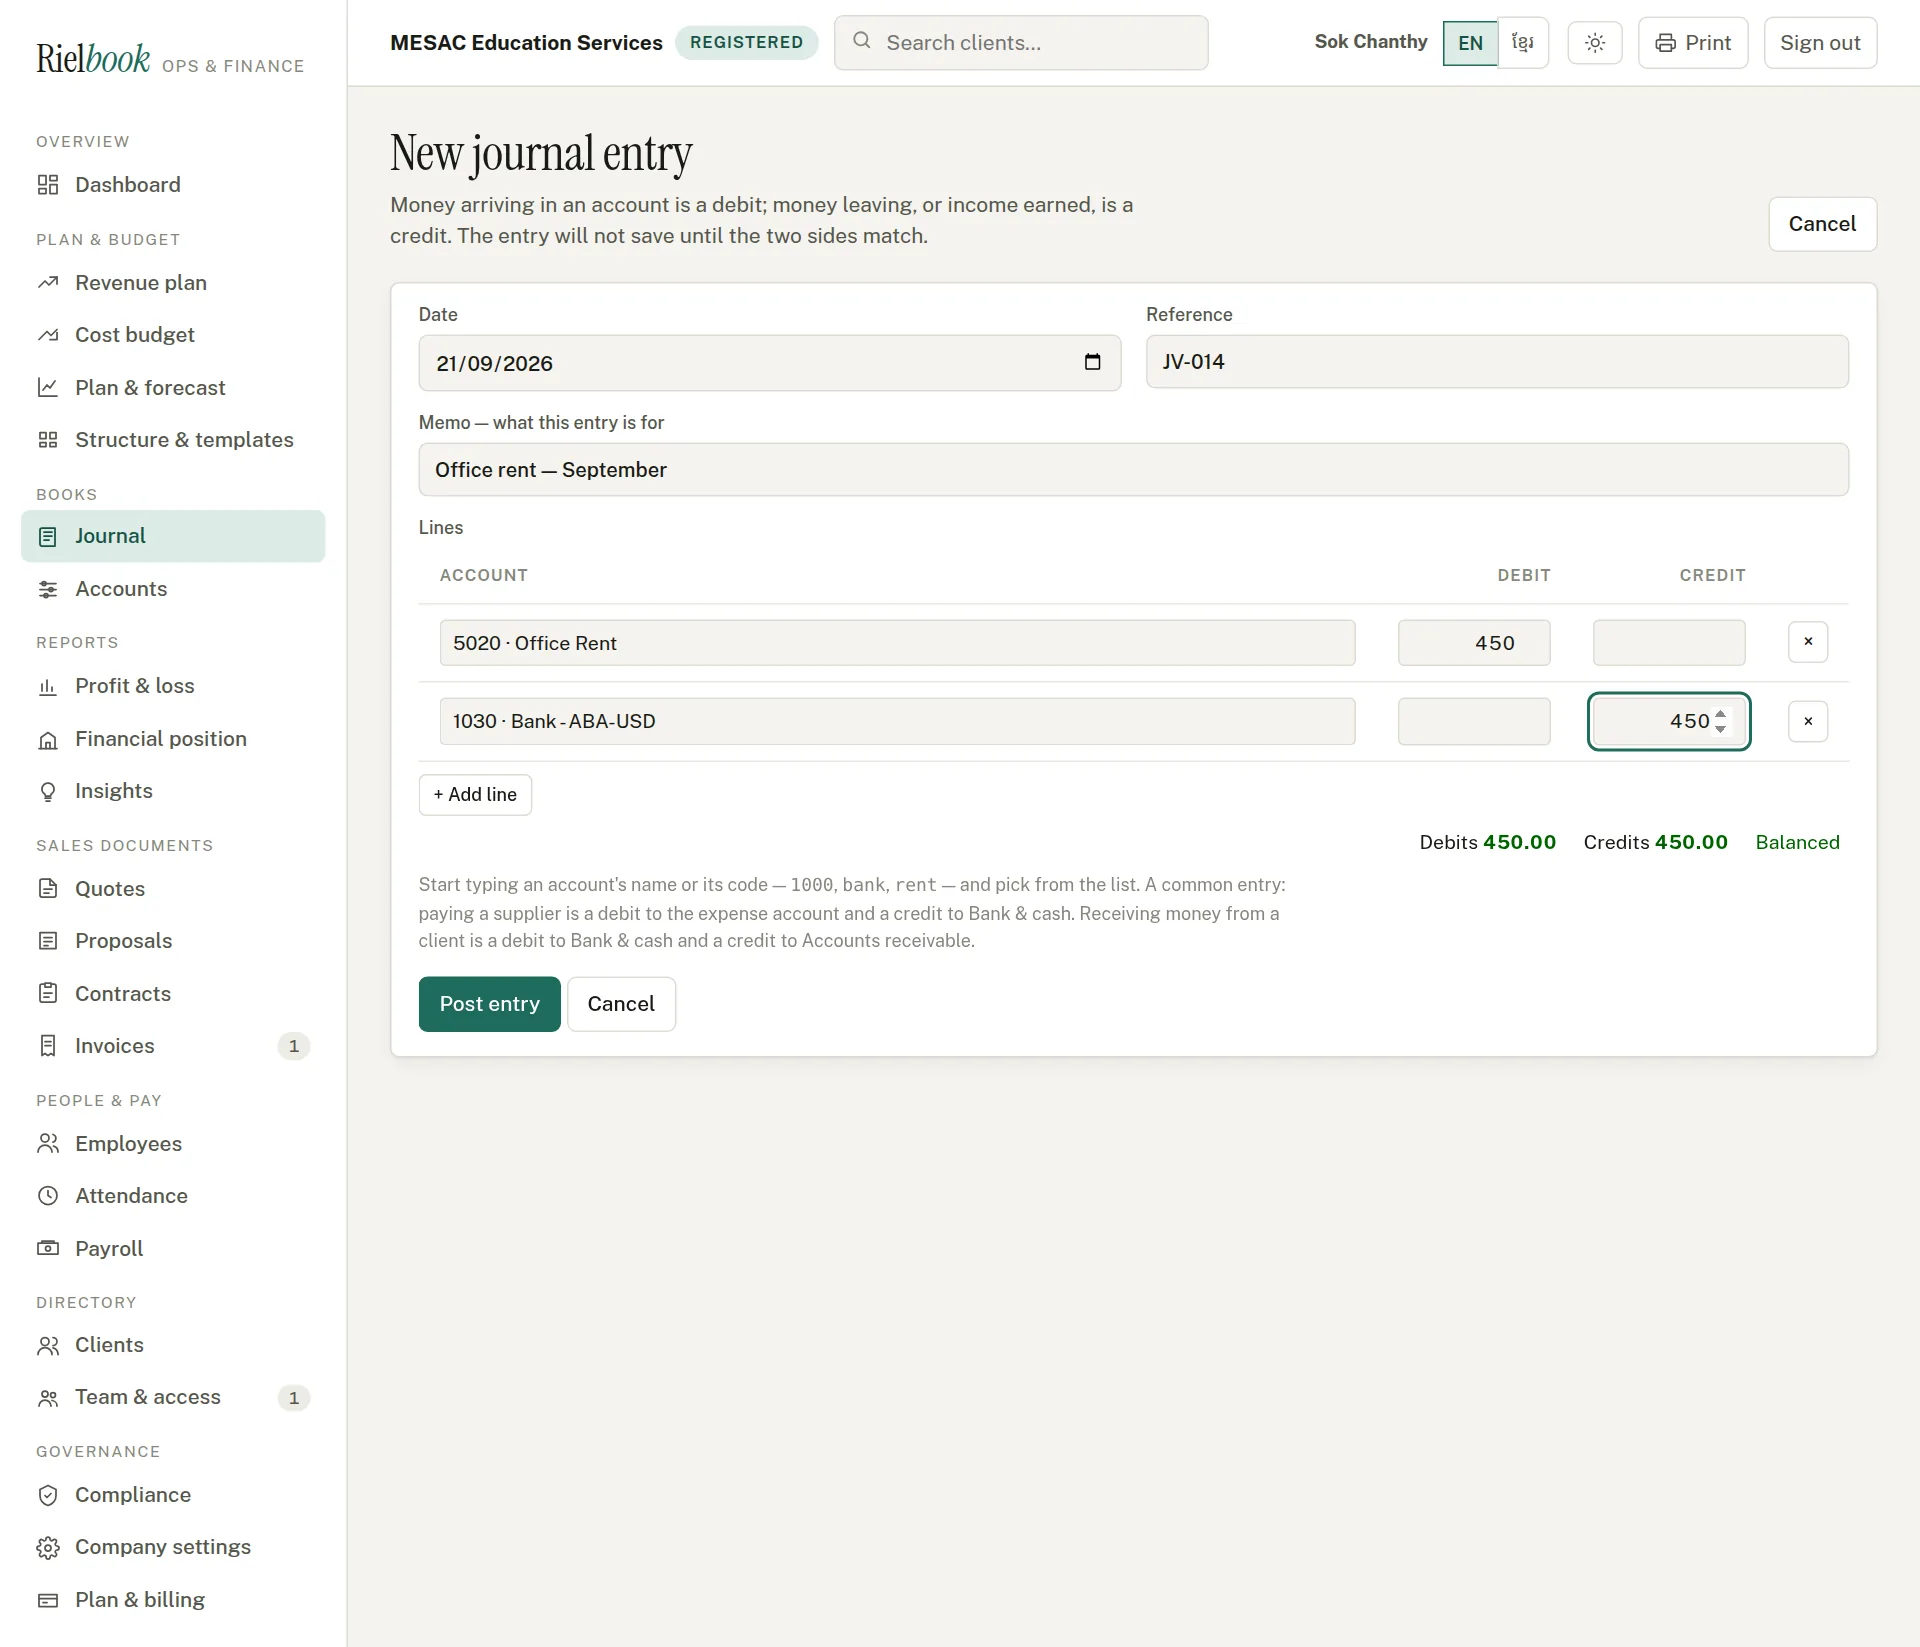Open Financial position report
The height and width of the screenshot is (1647, 1920).
coord(173,739)
